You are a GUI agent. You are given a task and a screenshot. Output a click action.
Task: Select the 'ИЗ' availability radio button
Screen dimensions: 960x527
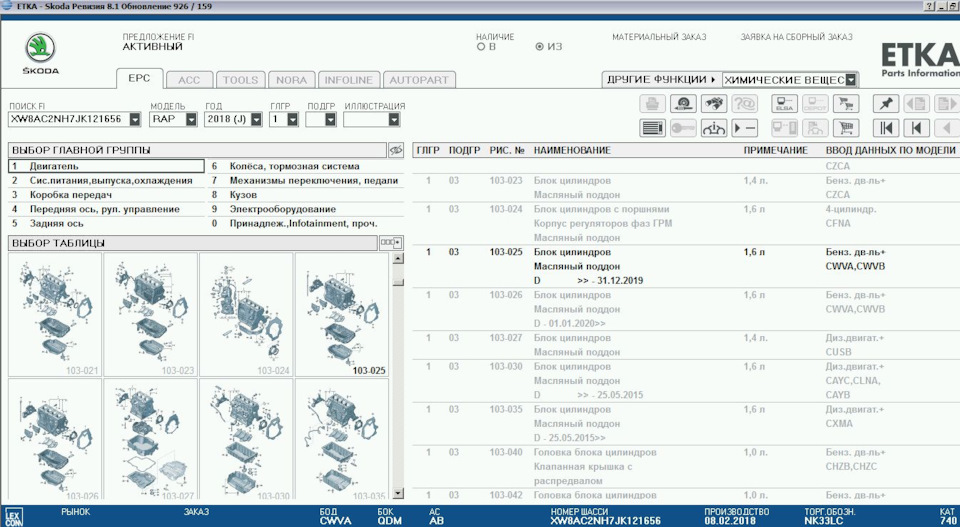pyautogui.click(x=540, y=46)
